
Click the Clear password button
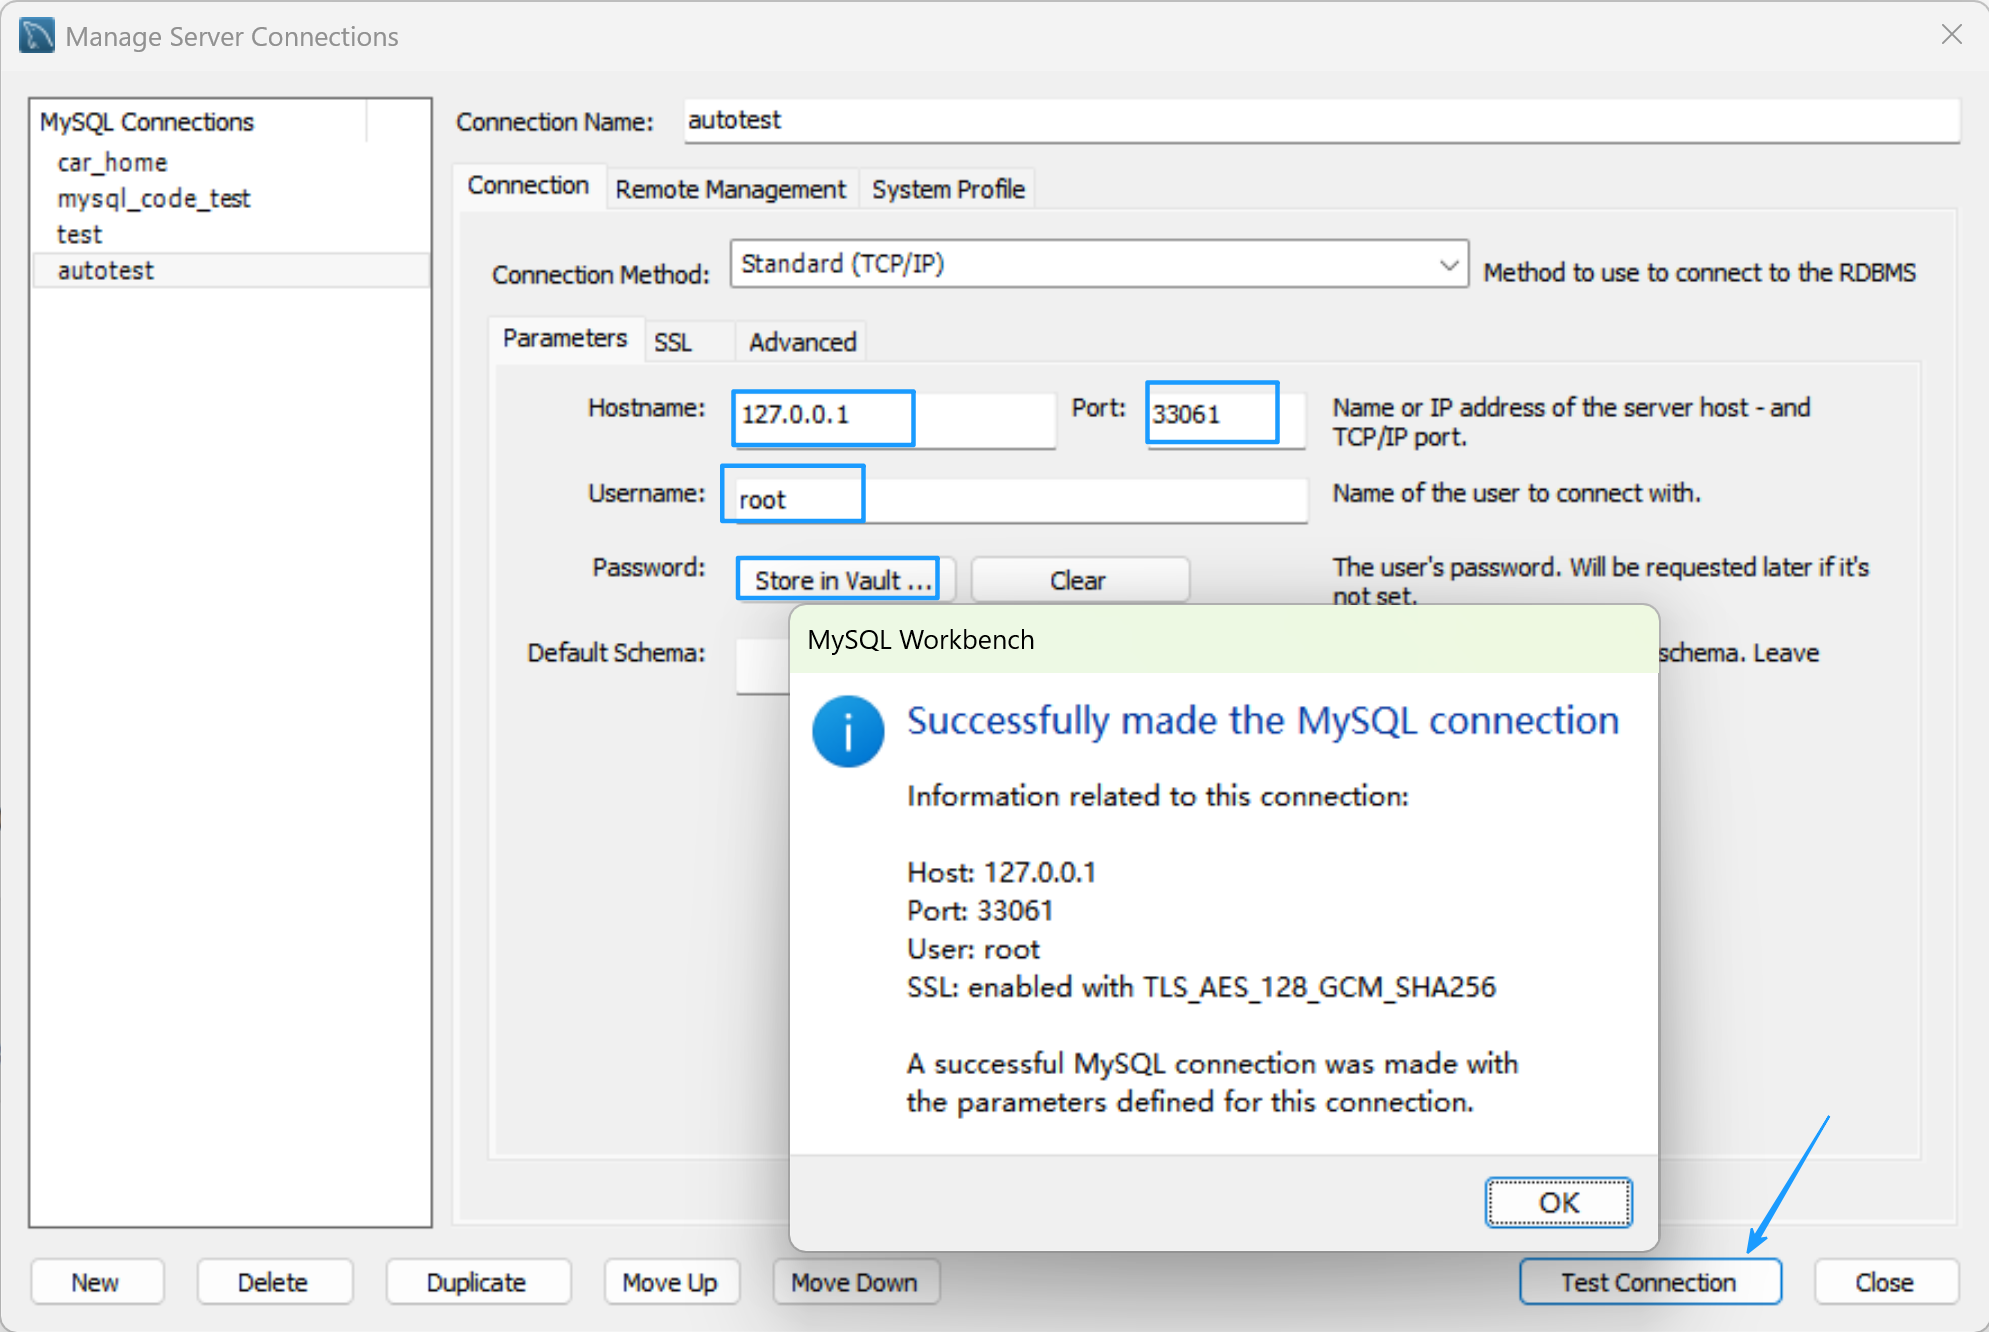[x=1079, y=580]
